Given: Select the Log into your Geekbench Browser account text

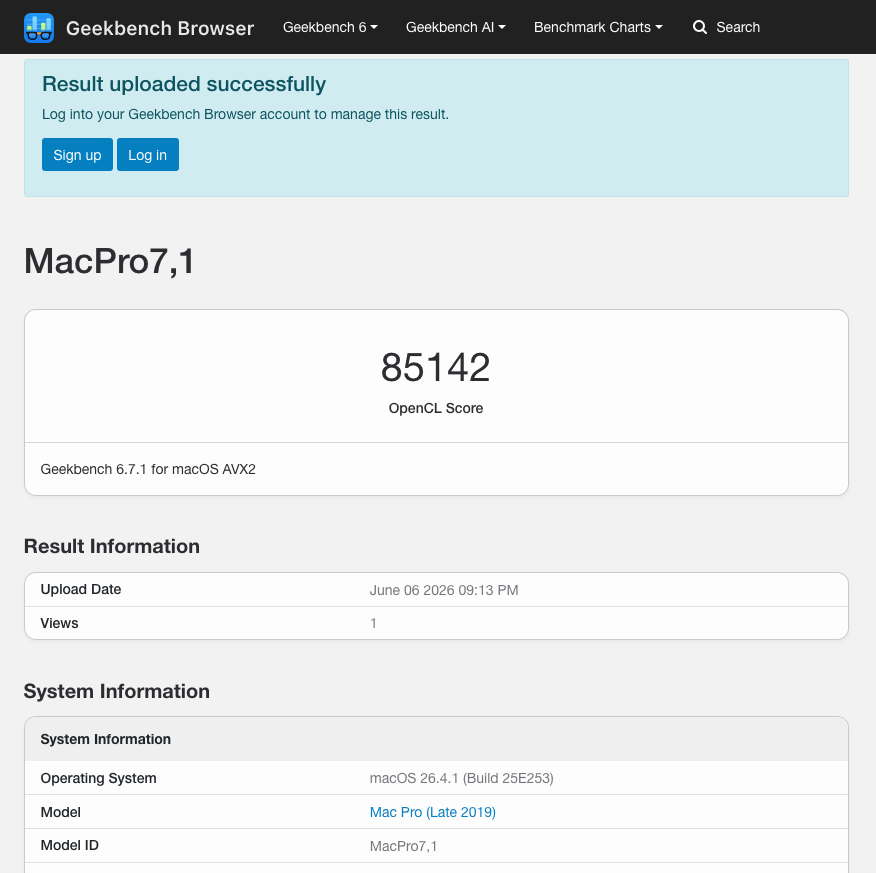Looking at the screenshot, I should pyautogui.click(x=245, y=115).
